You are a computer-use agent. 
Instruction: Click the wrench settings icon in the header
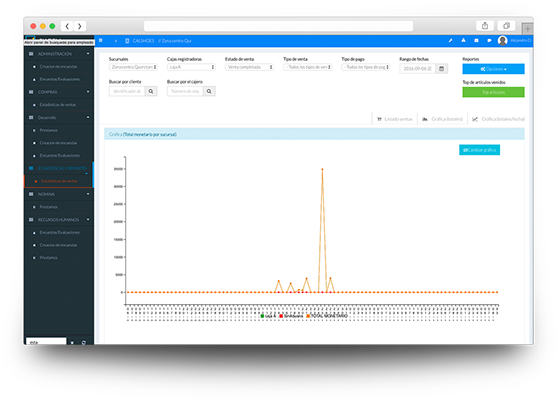(450, 40)
